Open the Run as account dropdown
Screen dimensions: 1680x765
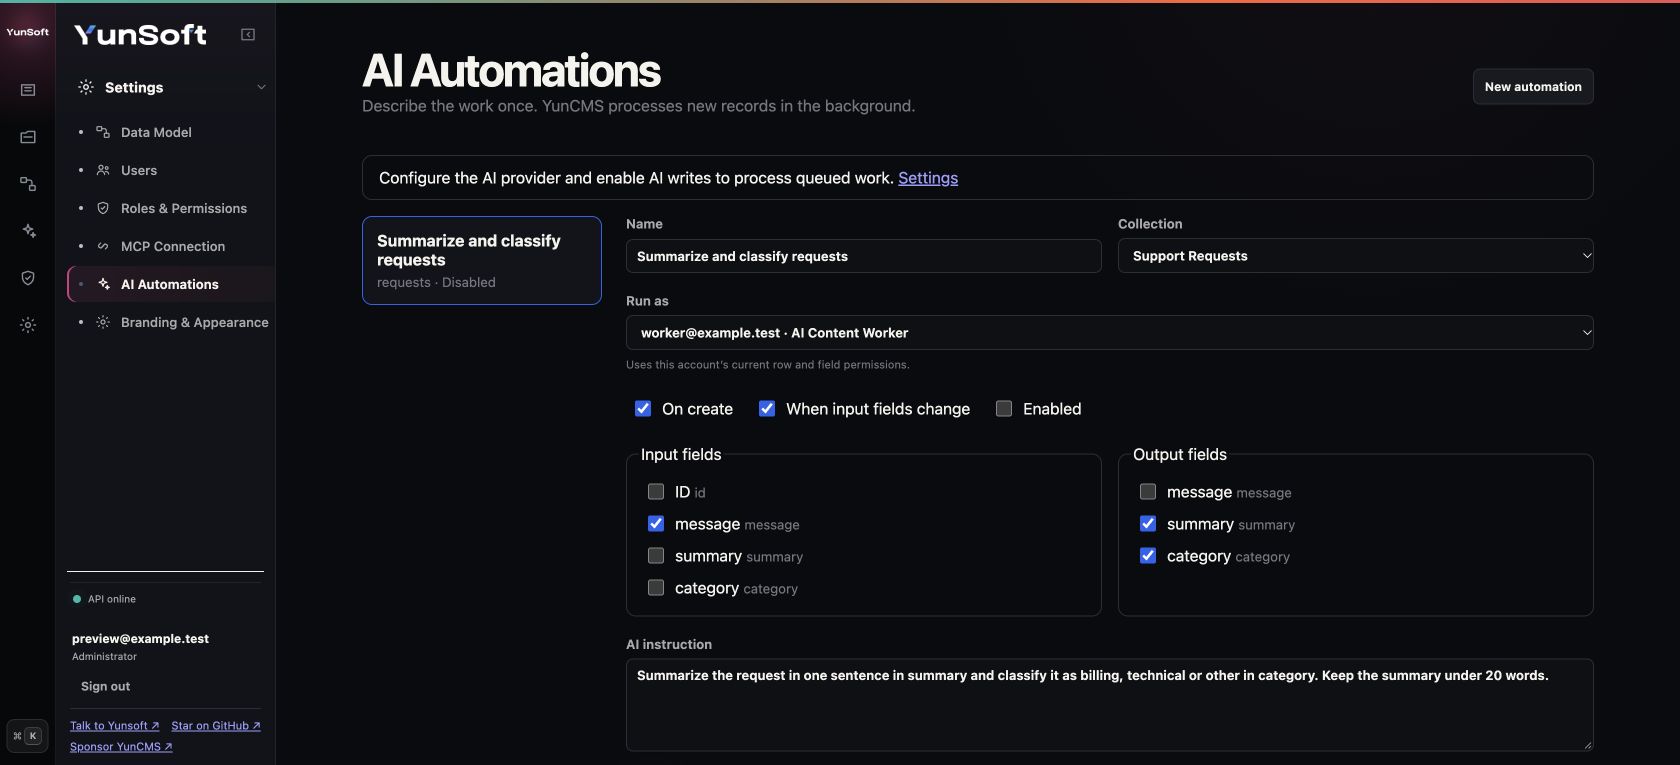tap(1110, 333)
